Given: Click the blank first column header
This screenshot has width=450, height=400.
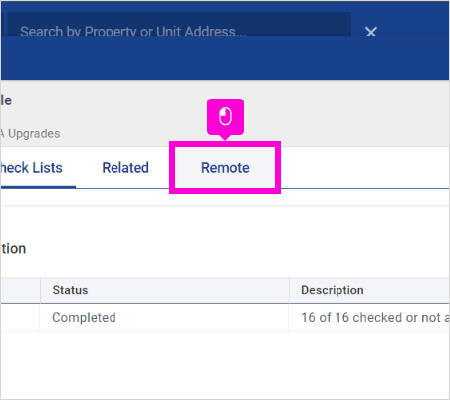Looking at the screenshot, I should [x=20, y=290].
